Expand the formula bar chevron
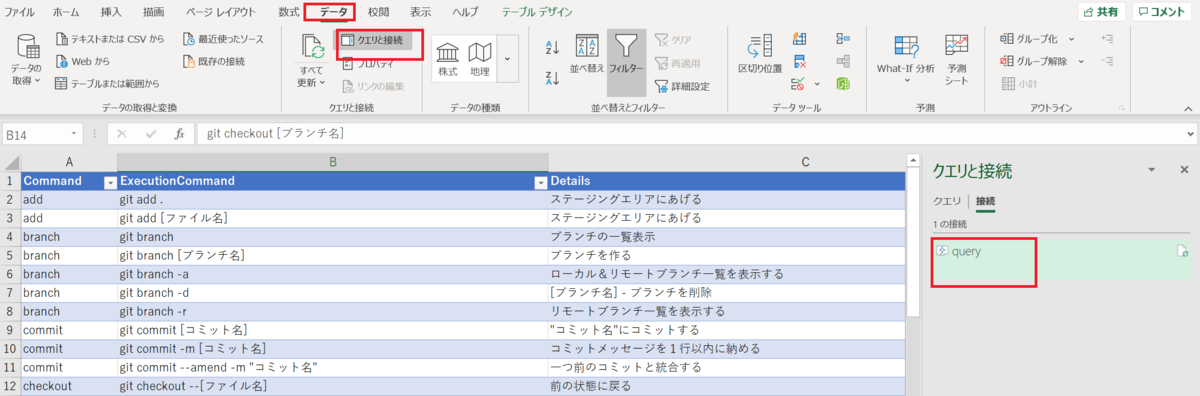This screenshot has height=396, width=1200. 1190,134
